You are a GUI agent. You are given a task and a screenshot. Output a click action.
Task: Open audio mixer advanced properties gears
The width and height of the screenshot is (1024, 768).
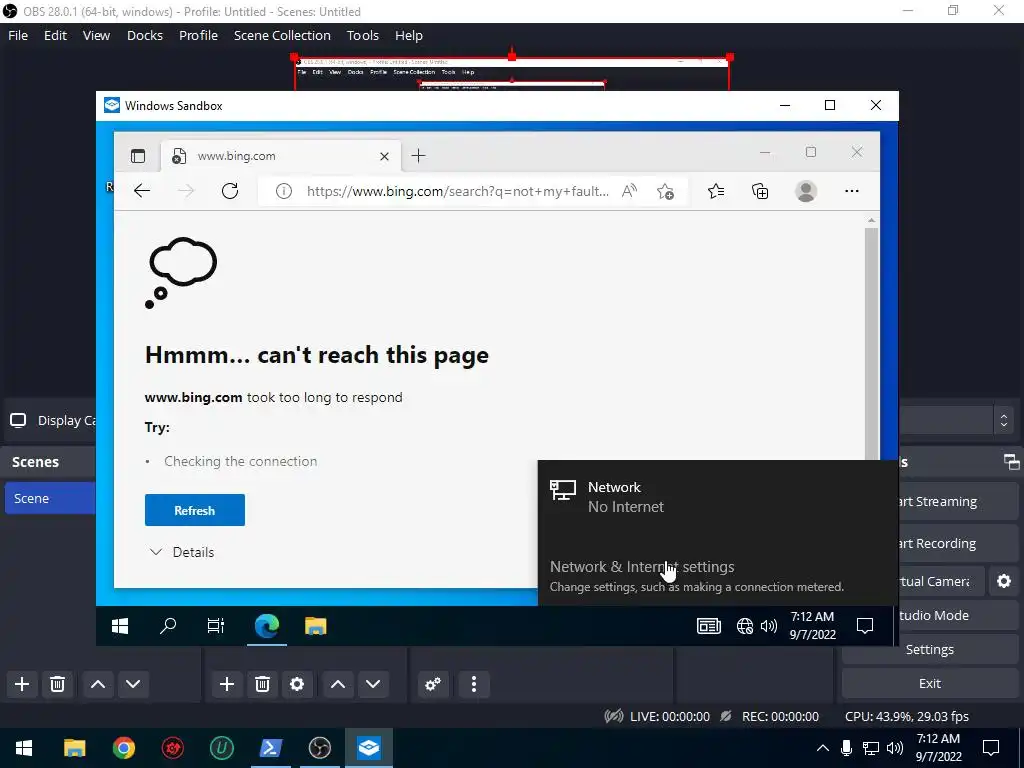click(433, 684)
